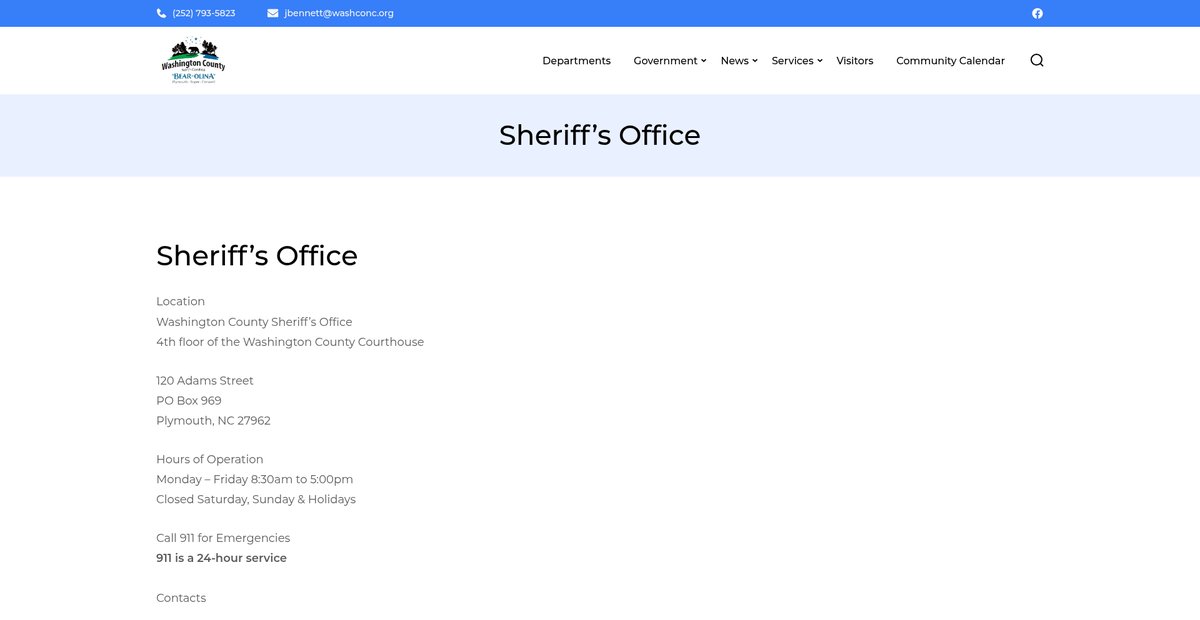
Task: Click the 'Hours of Operation' label
Action: click(x=210, y=460)
